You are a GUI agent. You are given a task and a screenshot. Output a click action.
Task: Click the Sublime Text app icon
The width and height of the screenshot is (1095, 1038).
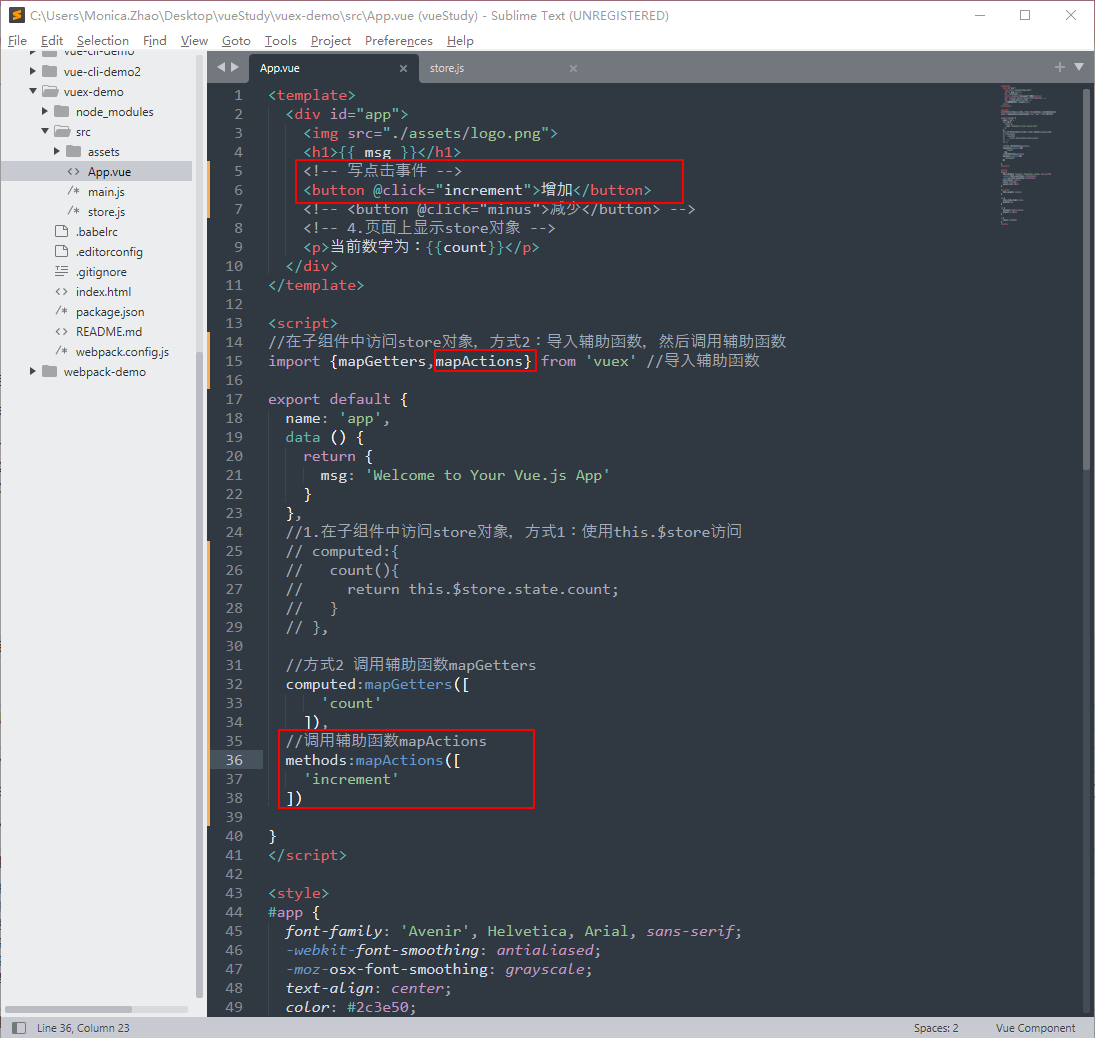17,15
